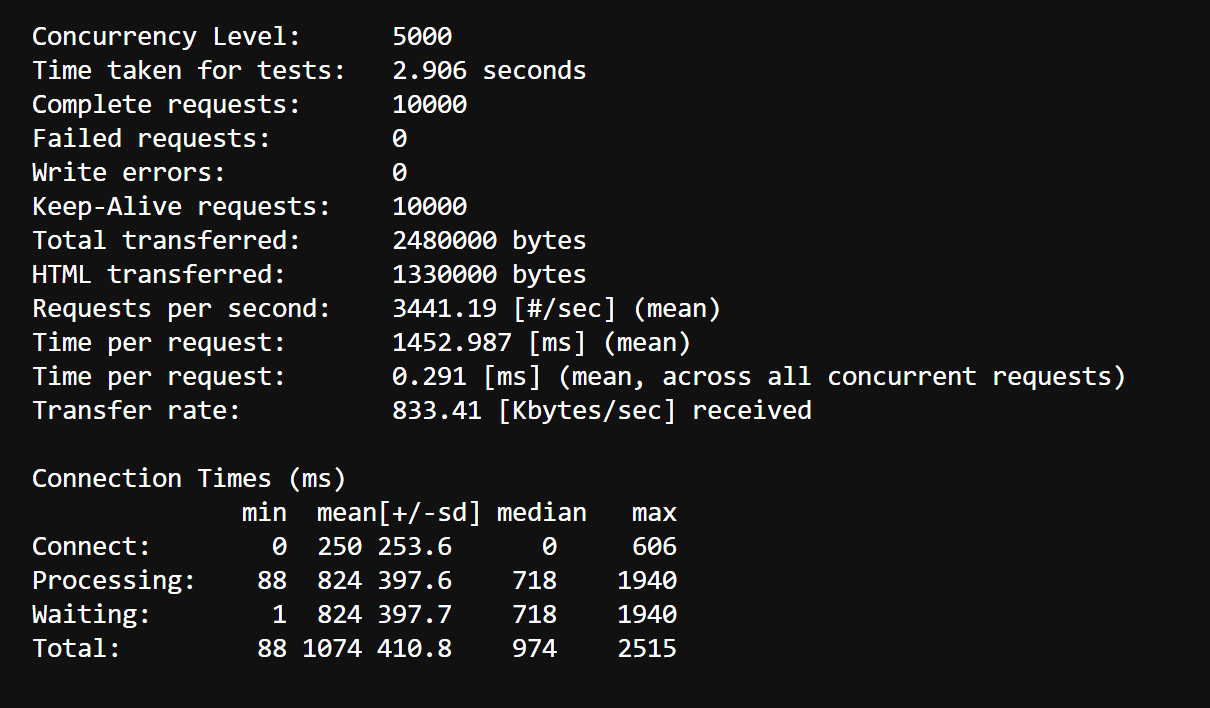Click the "1330000 bytes" HTML transferred value
Screen dimensions: 1210x708
point(489,275)
